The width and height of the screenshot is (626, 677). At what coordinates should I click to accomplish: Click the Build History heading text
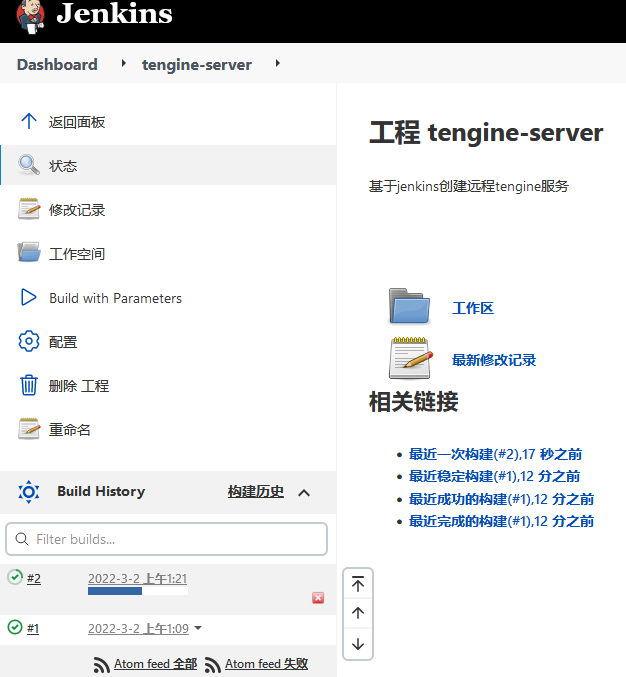[x=101, y=491]
